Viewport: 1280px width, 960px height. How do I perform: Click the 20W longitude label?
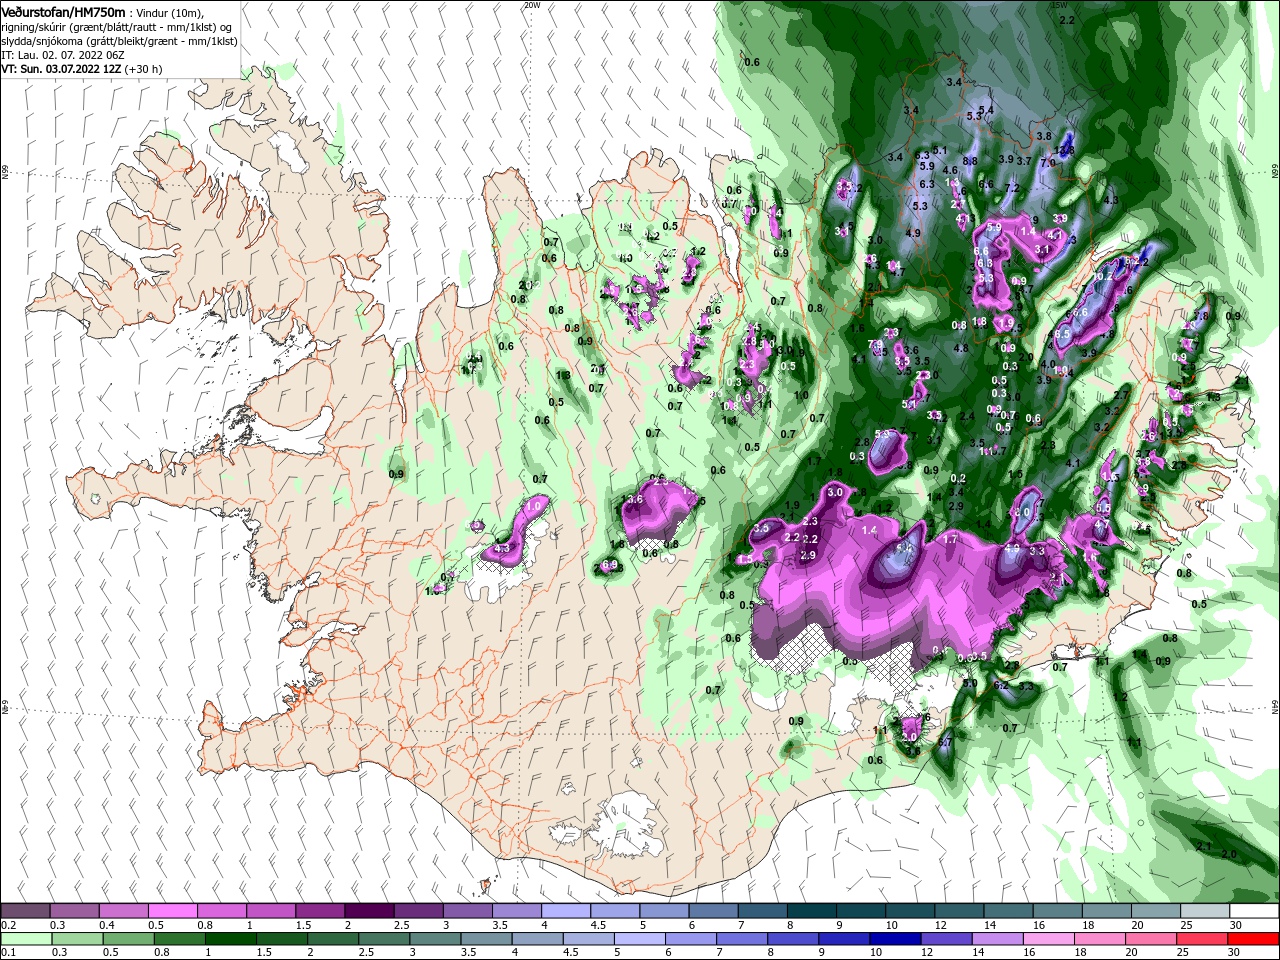pos(532,5)
